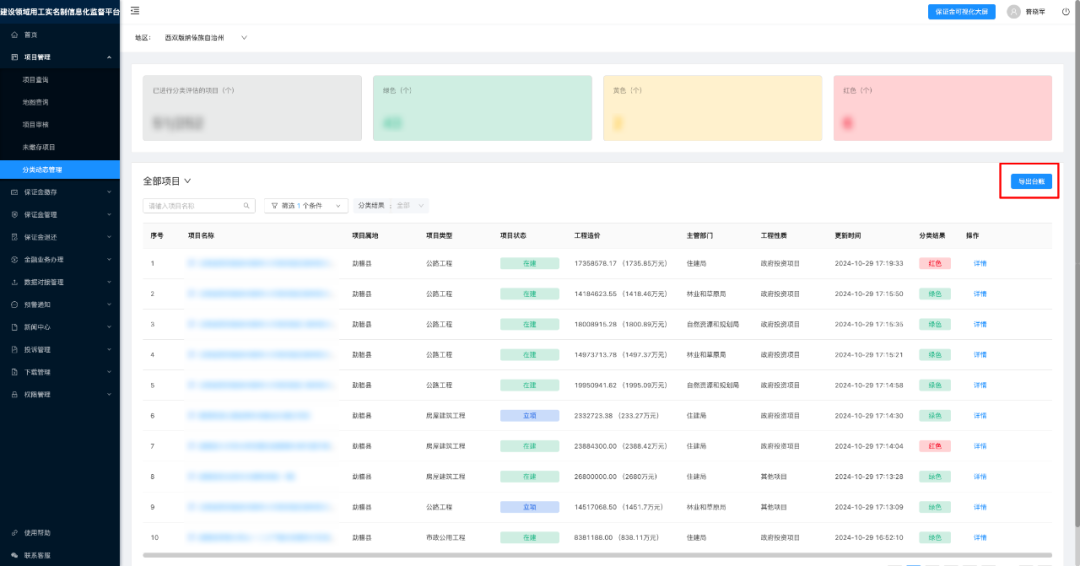Screen dimensions: 1080x566
Task: Click the 工程造价 column header
Action: pyautogui.click(x=587, y=235)
